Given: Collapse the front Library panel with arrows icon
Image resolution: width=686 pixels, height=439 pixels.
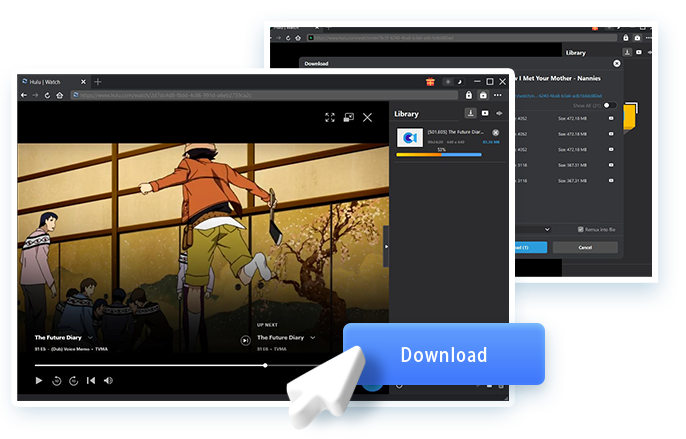Looking at the screenshot, I should (x=499, y=113).
